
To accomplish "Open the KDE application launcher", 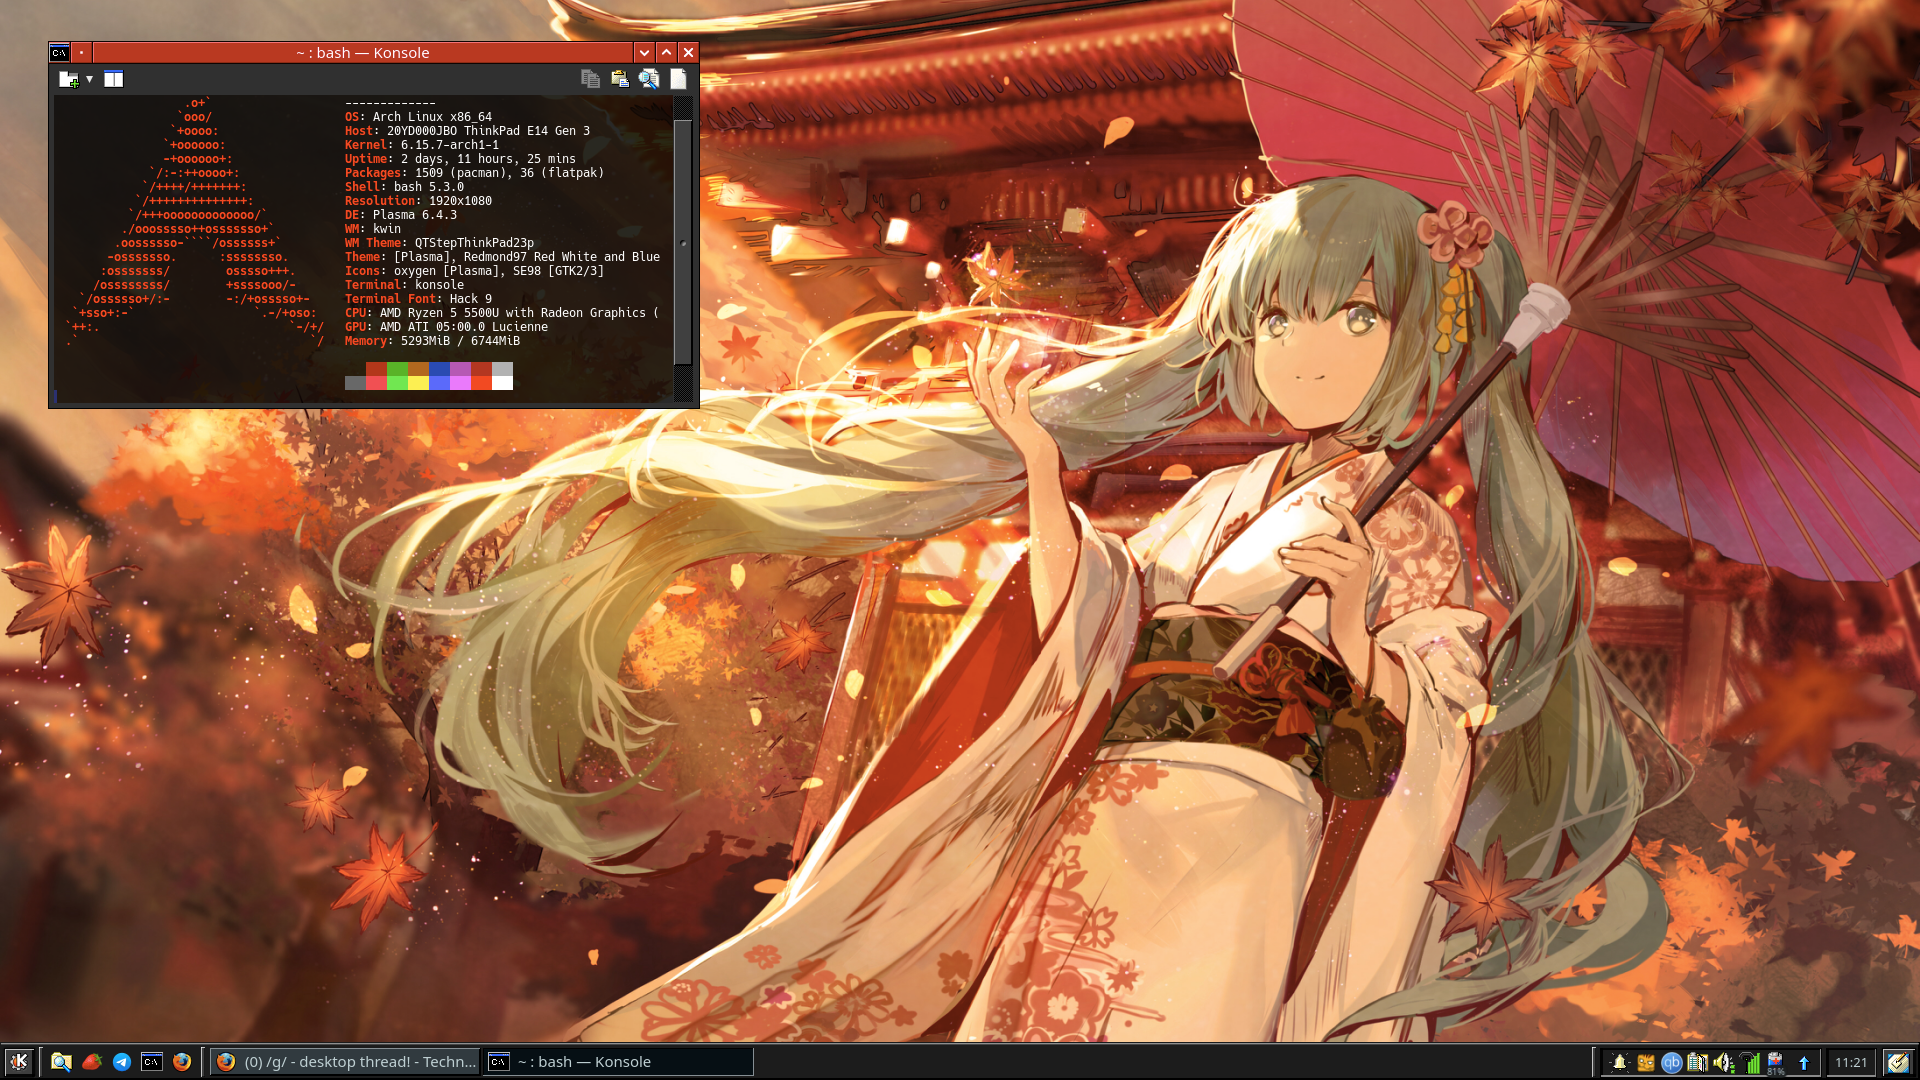I will pos(18,1062).
